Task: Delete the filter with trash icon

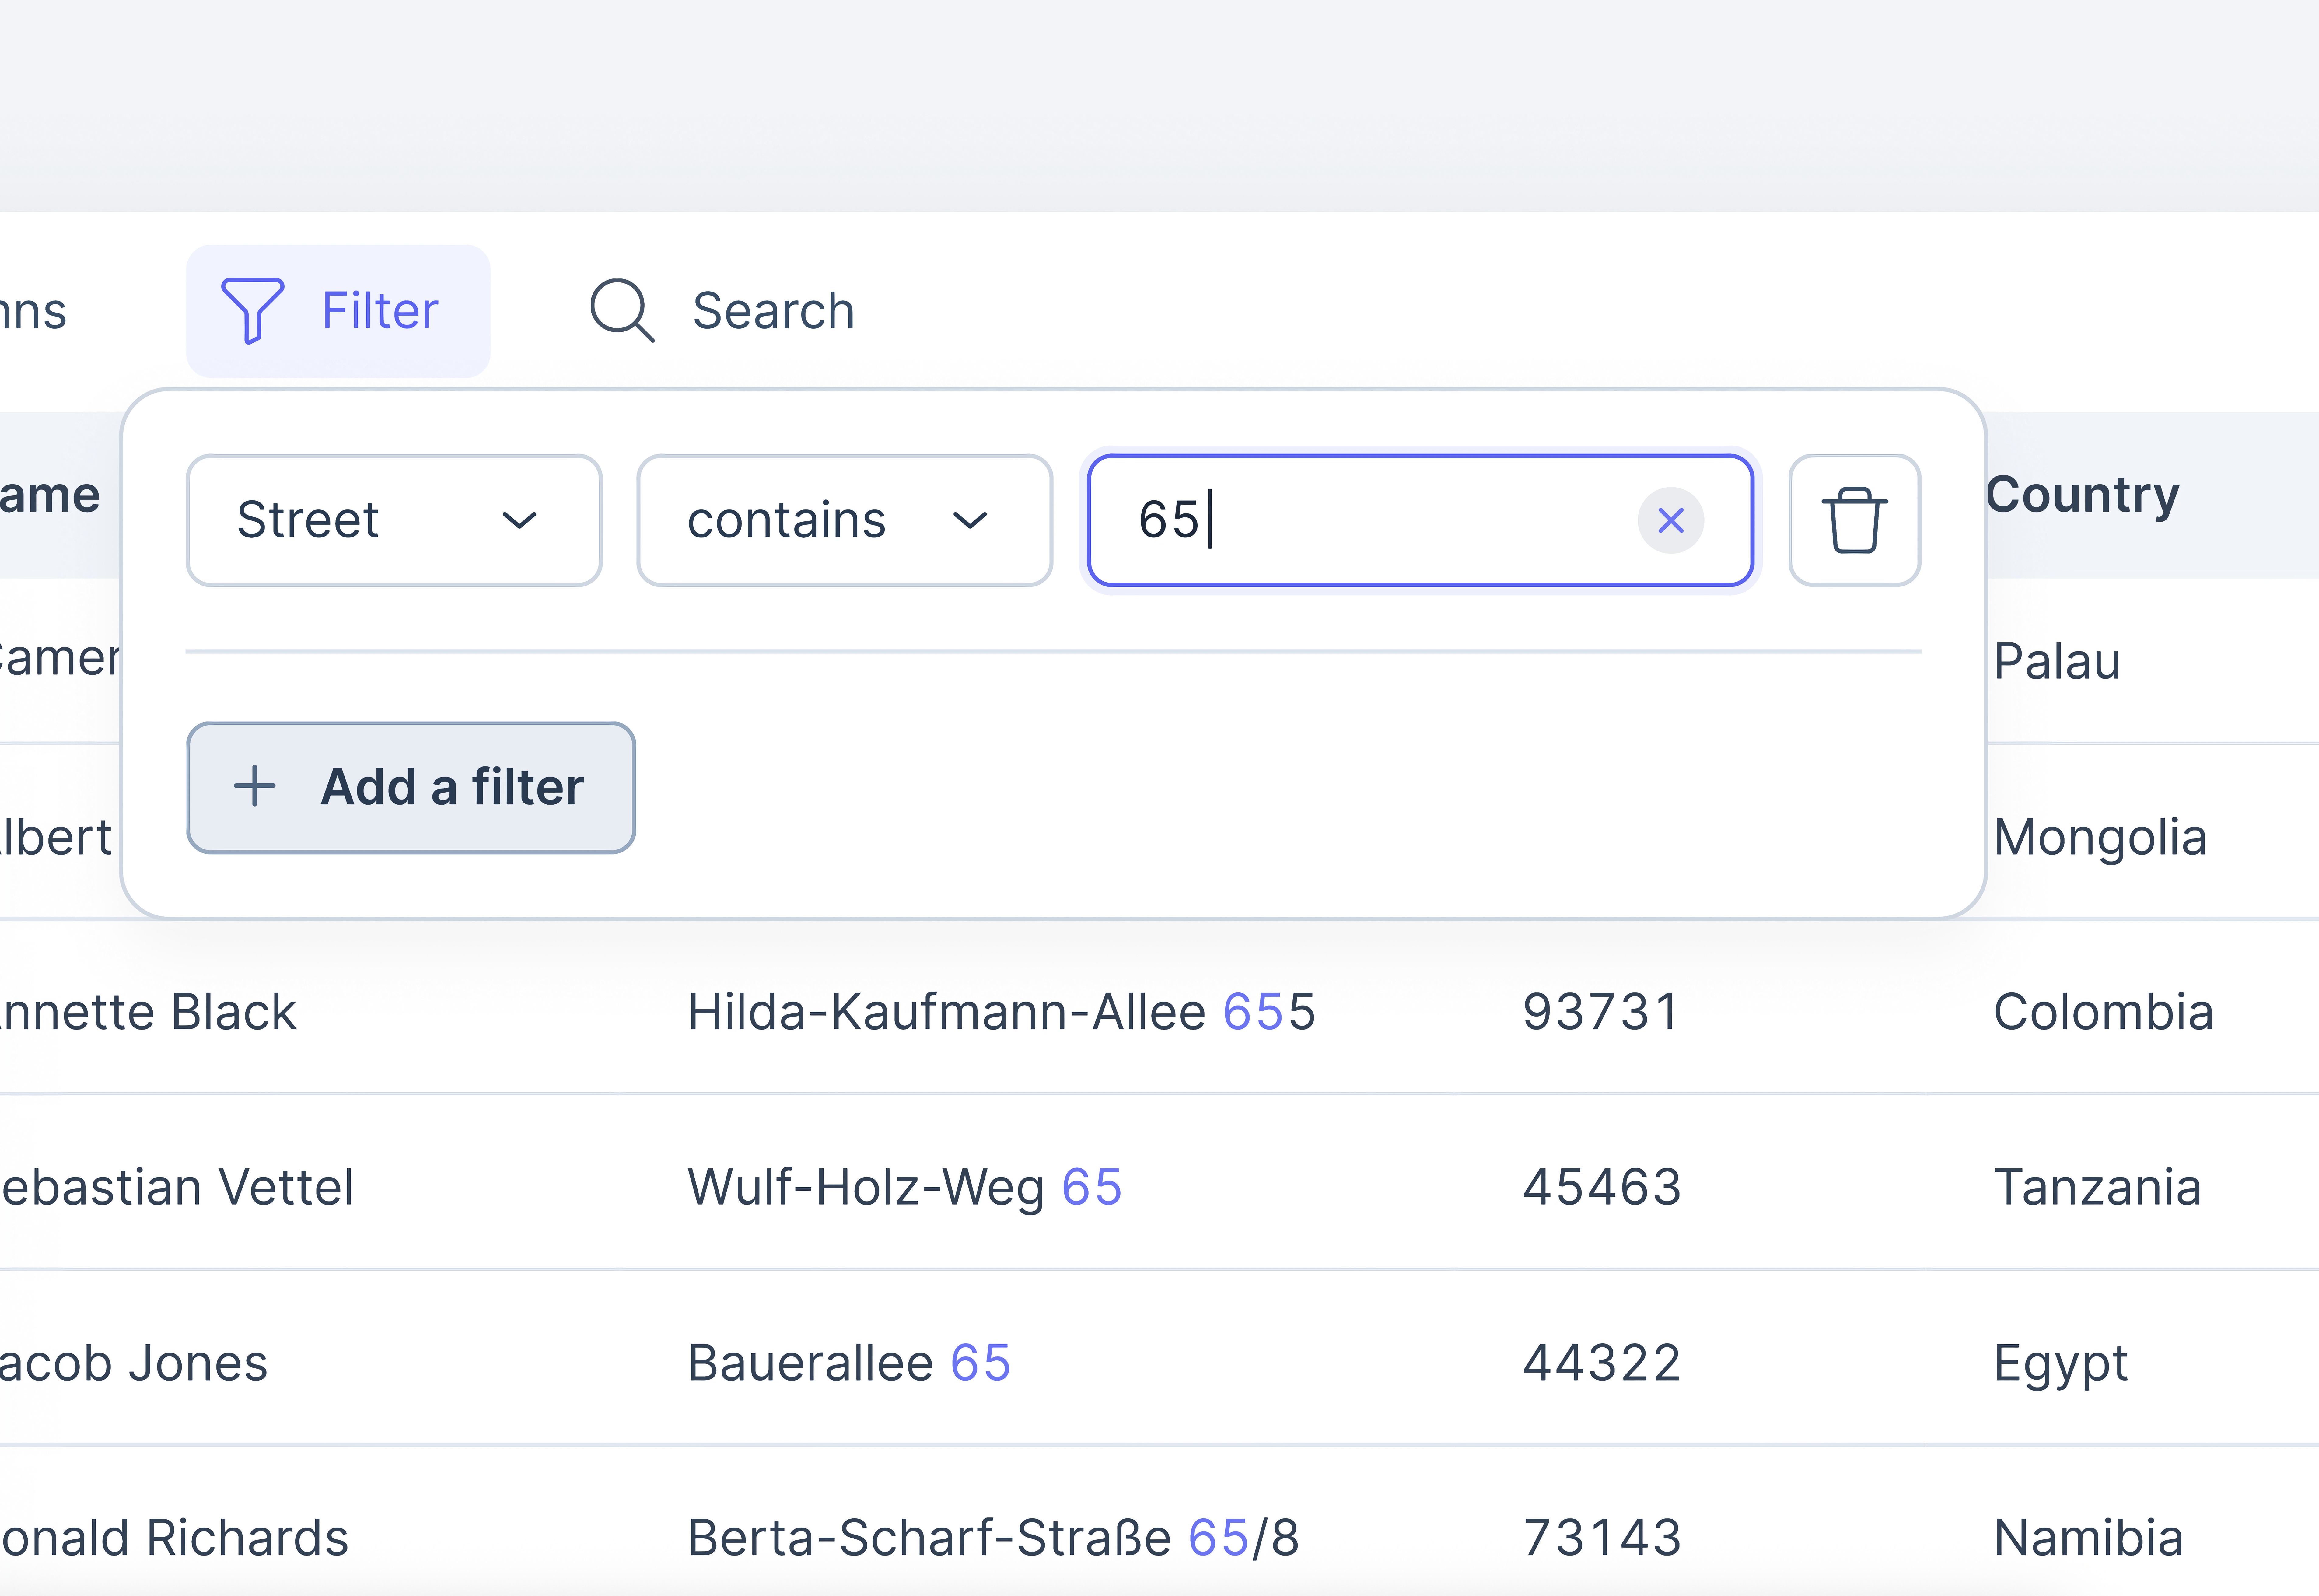Action: [1854, 520]
